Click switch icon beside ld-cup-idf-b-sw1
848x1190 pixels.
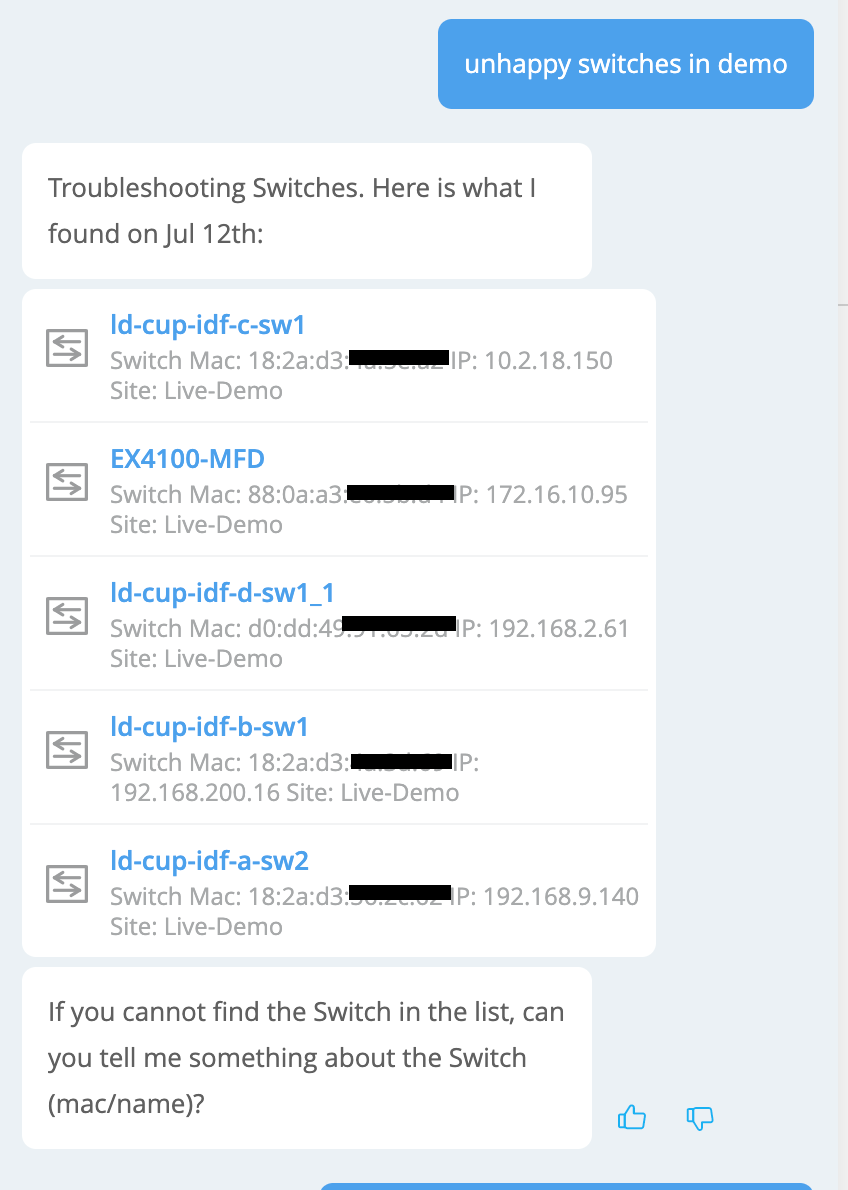(x=66, y=750)
